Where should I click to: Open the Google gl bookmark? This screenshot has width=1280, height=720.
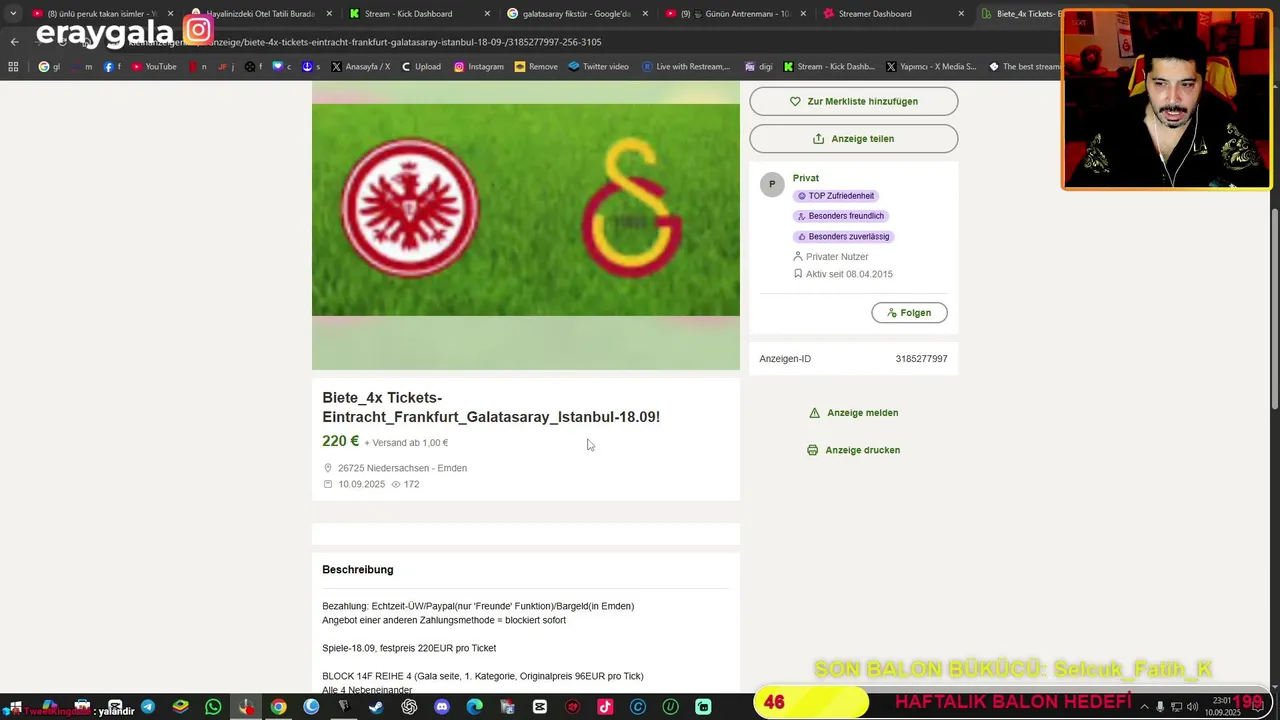tap(49, 67)
